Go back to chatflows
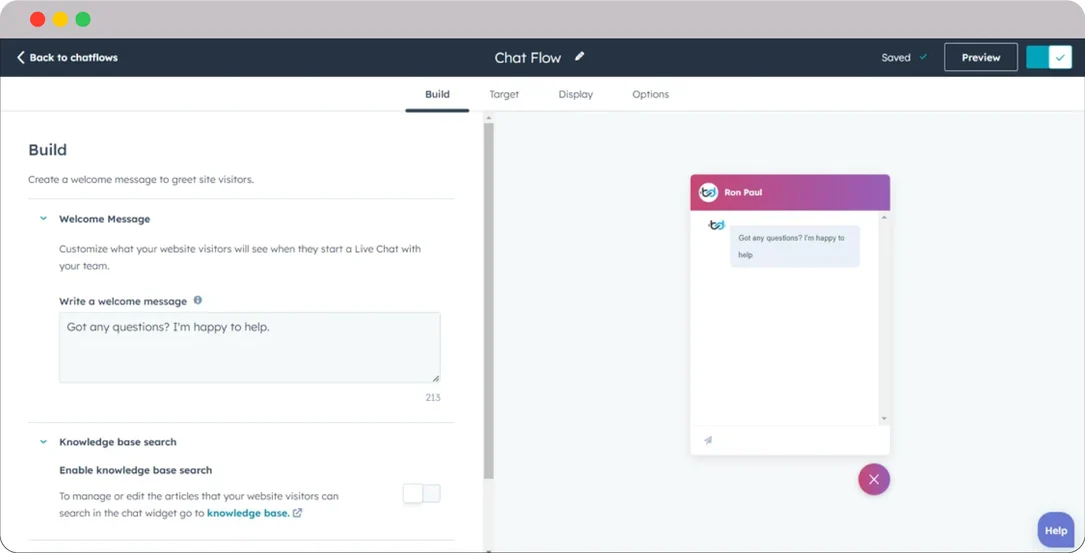 click(x=67, y=57)
